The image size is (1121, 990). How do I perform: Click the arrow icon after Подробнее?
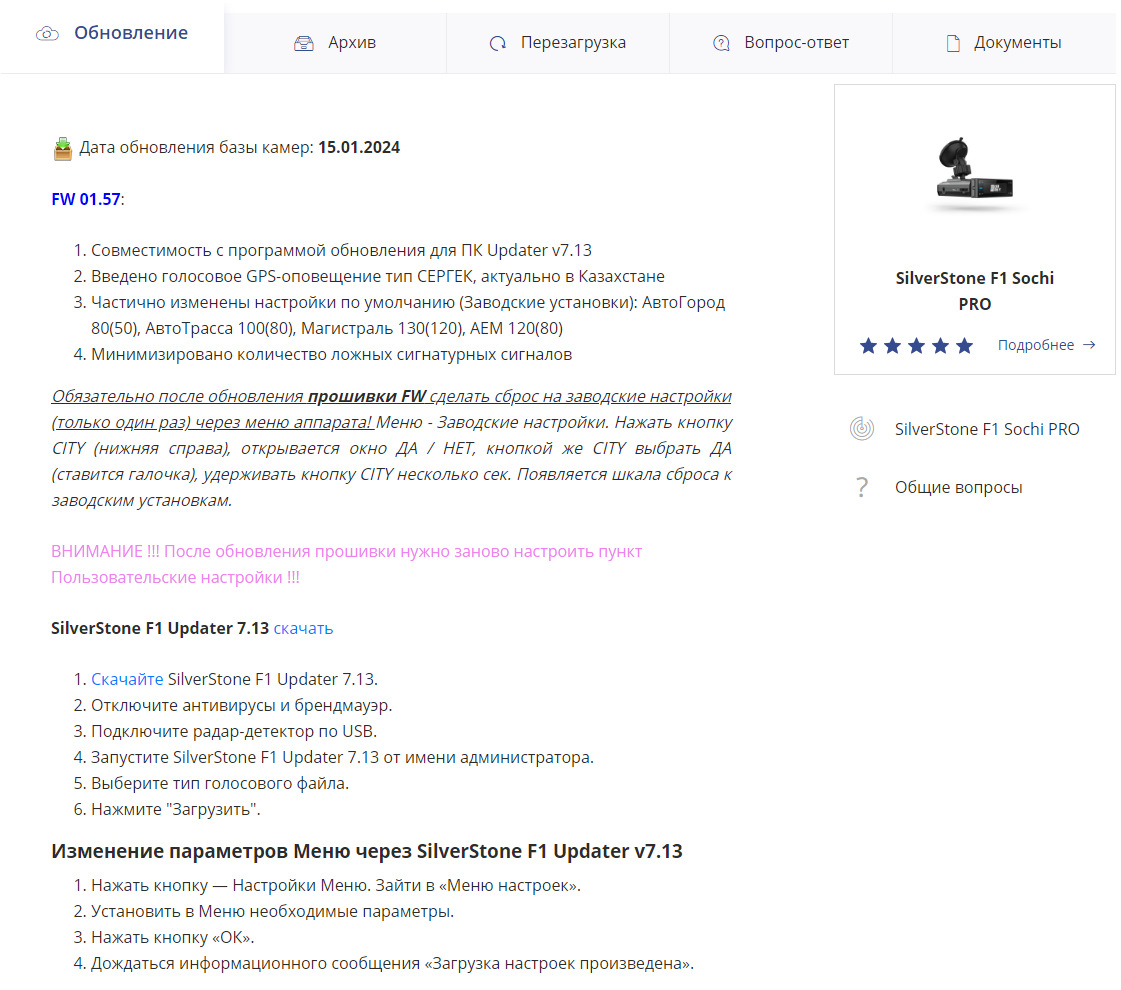1089,345
